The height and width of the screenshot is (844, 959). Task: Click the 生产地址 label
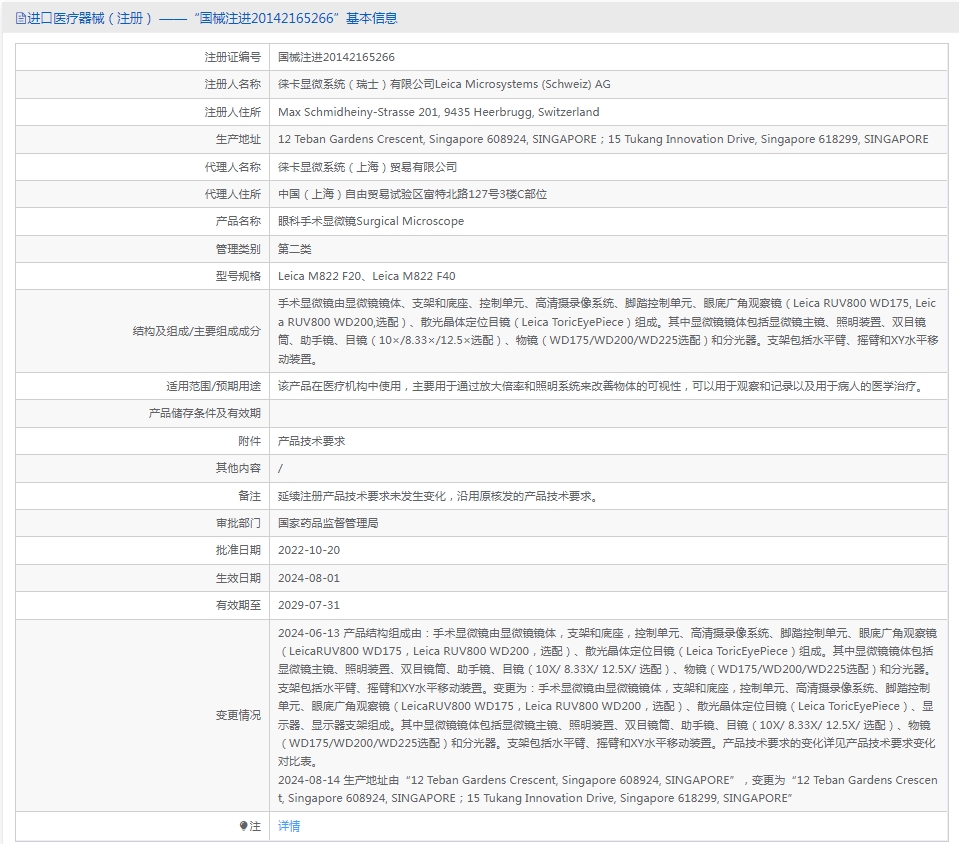(238, 139)
